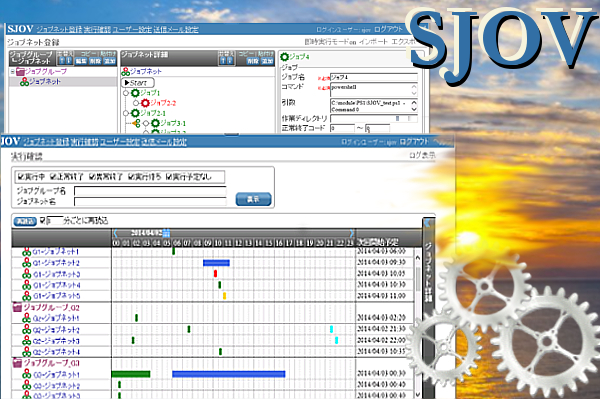The image size is (600, 399).
Task: Click green gear icon of ジョブ1
Action: pyautogui.click(x=135, y=93)
